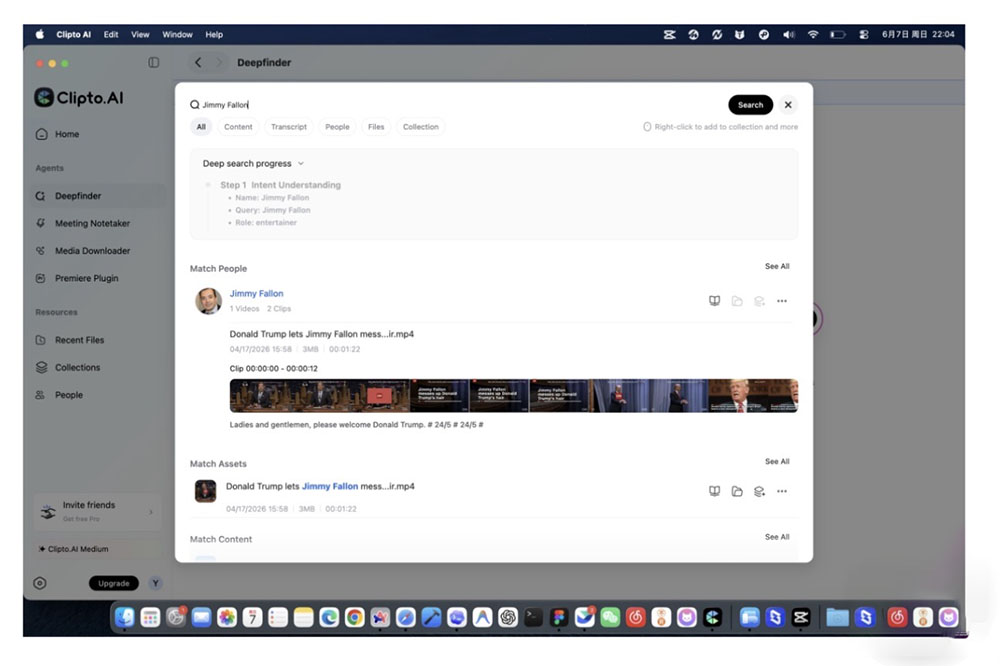
Task: Click See All for Match Content
Action: [777, 536]
